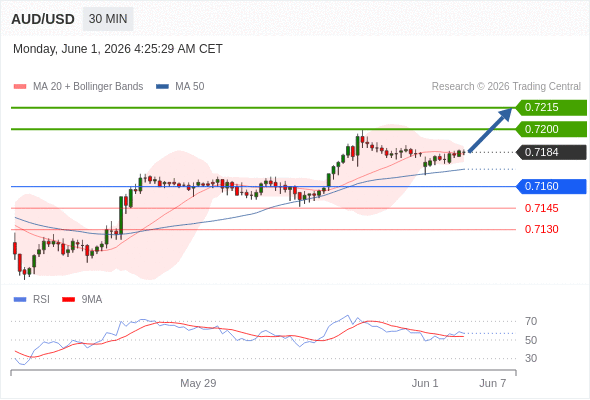Viewport: 590px width, 400px height.
Task: Click the red MA 20 Bollinger legend swatch
Action: [20, 87]
